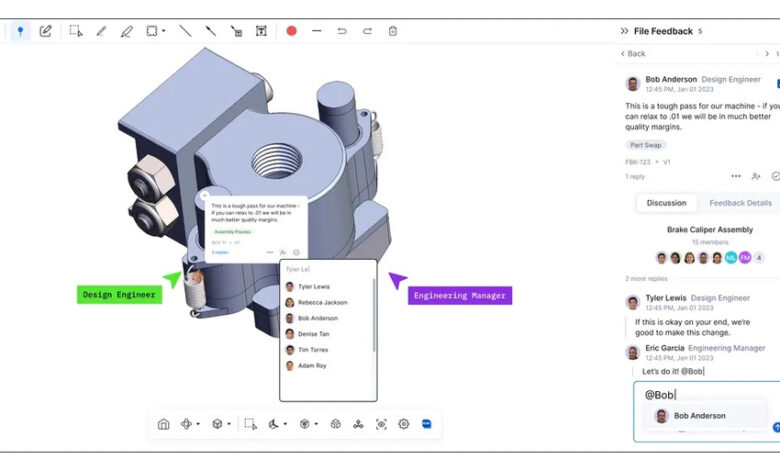Redo the markup action
The height and width of the screenshot is (470, 780).
coord(367,31)
